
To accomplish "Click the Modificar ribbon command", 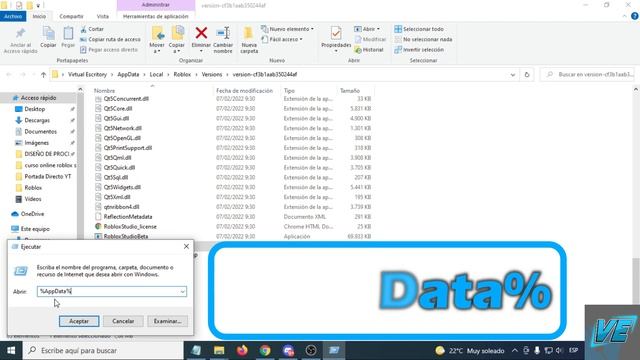I will (370, 39).
